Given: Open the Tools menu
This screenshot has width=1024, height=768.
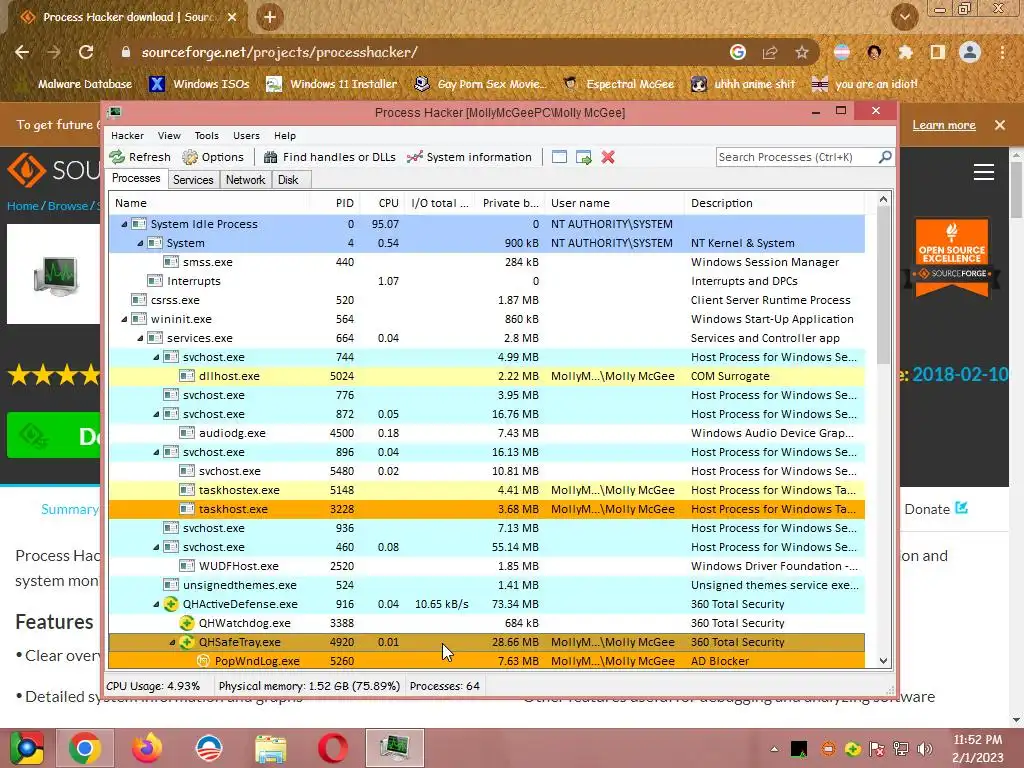Looking at the screenshot, I should point(206,135).
